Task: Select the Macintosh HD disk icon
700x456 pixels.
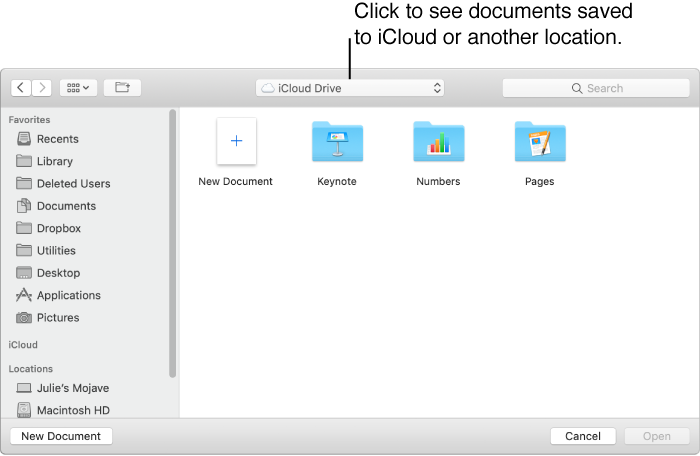Action: (x=24, y=410)
